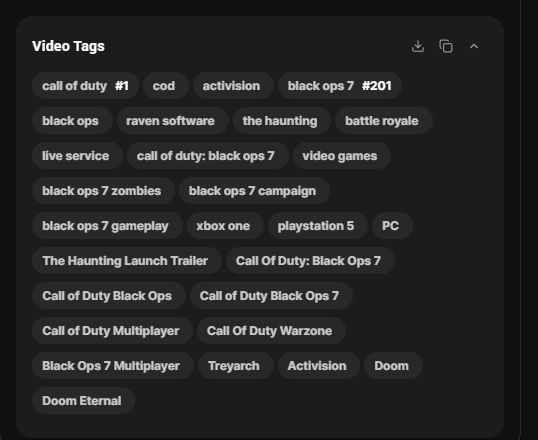Choose the 'xbox one' tag

[225, 226]
